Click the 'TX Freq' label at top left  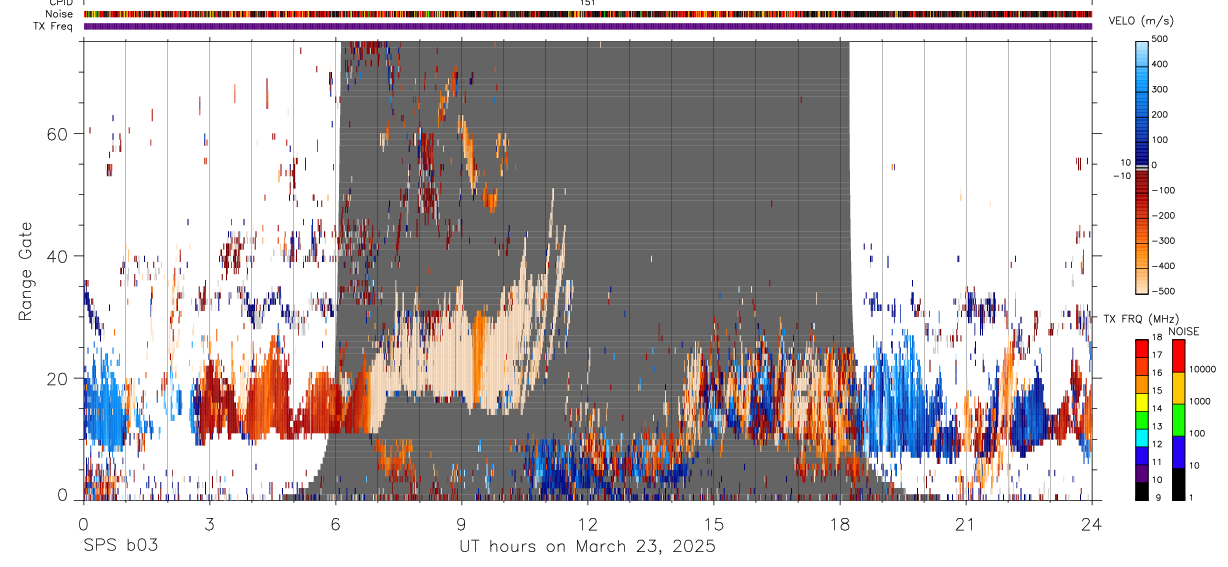coord(54,26)
